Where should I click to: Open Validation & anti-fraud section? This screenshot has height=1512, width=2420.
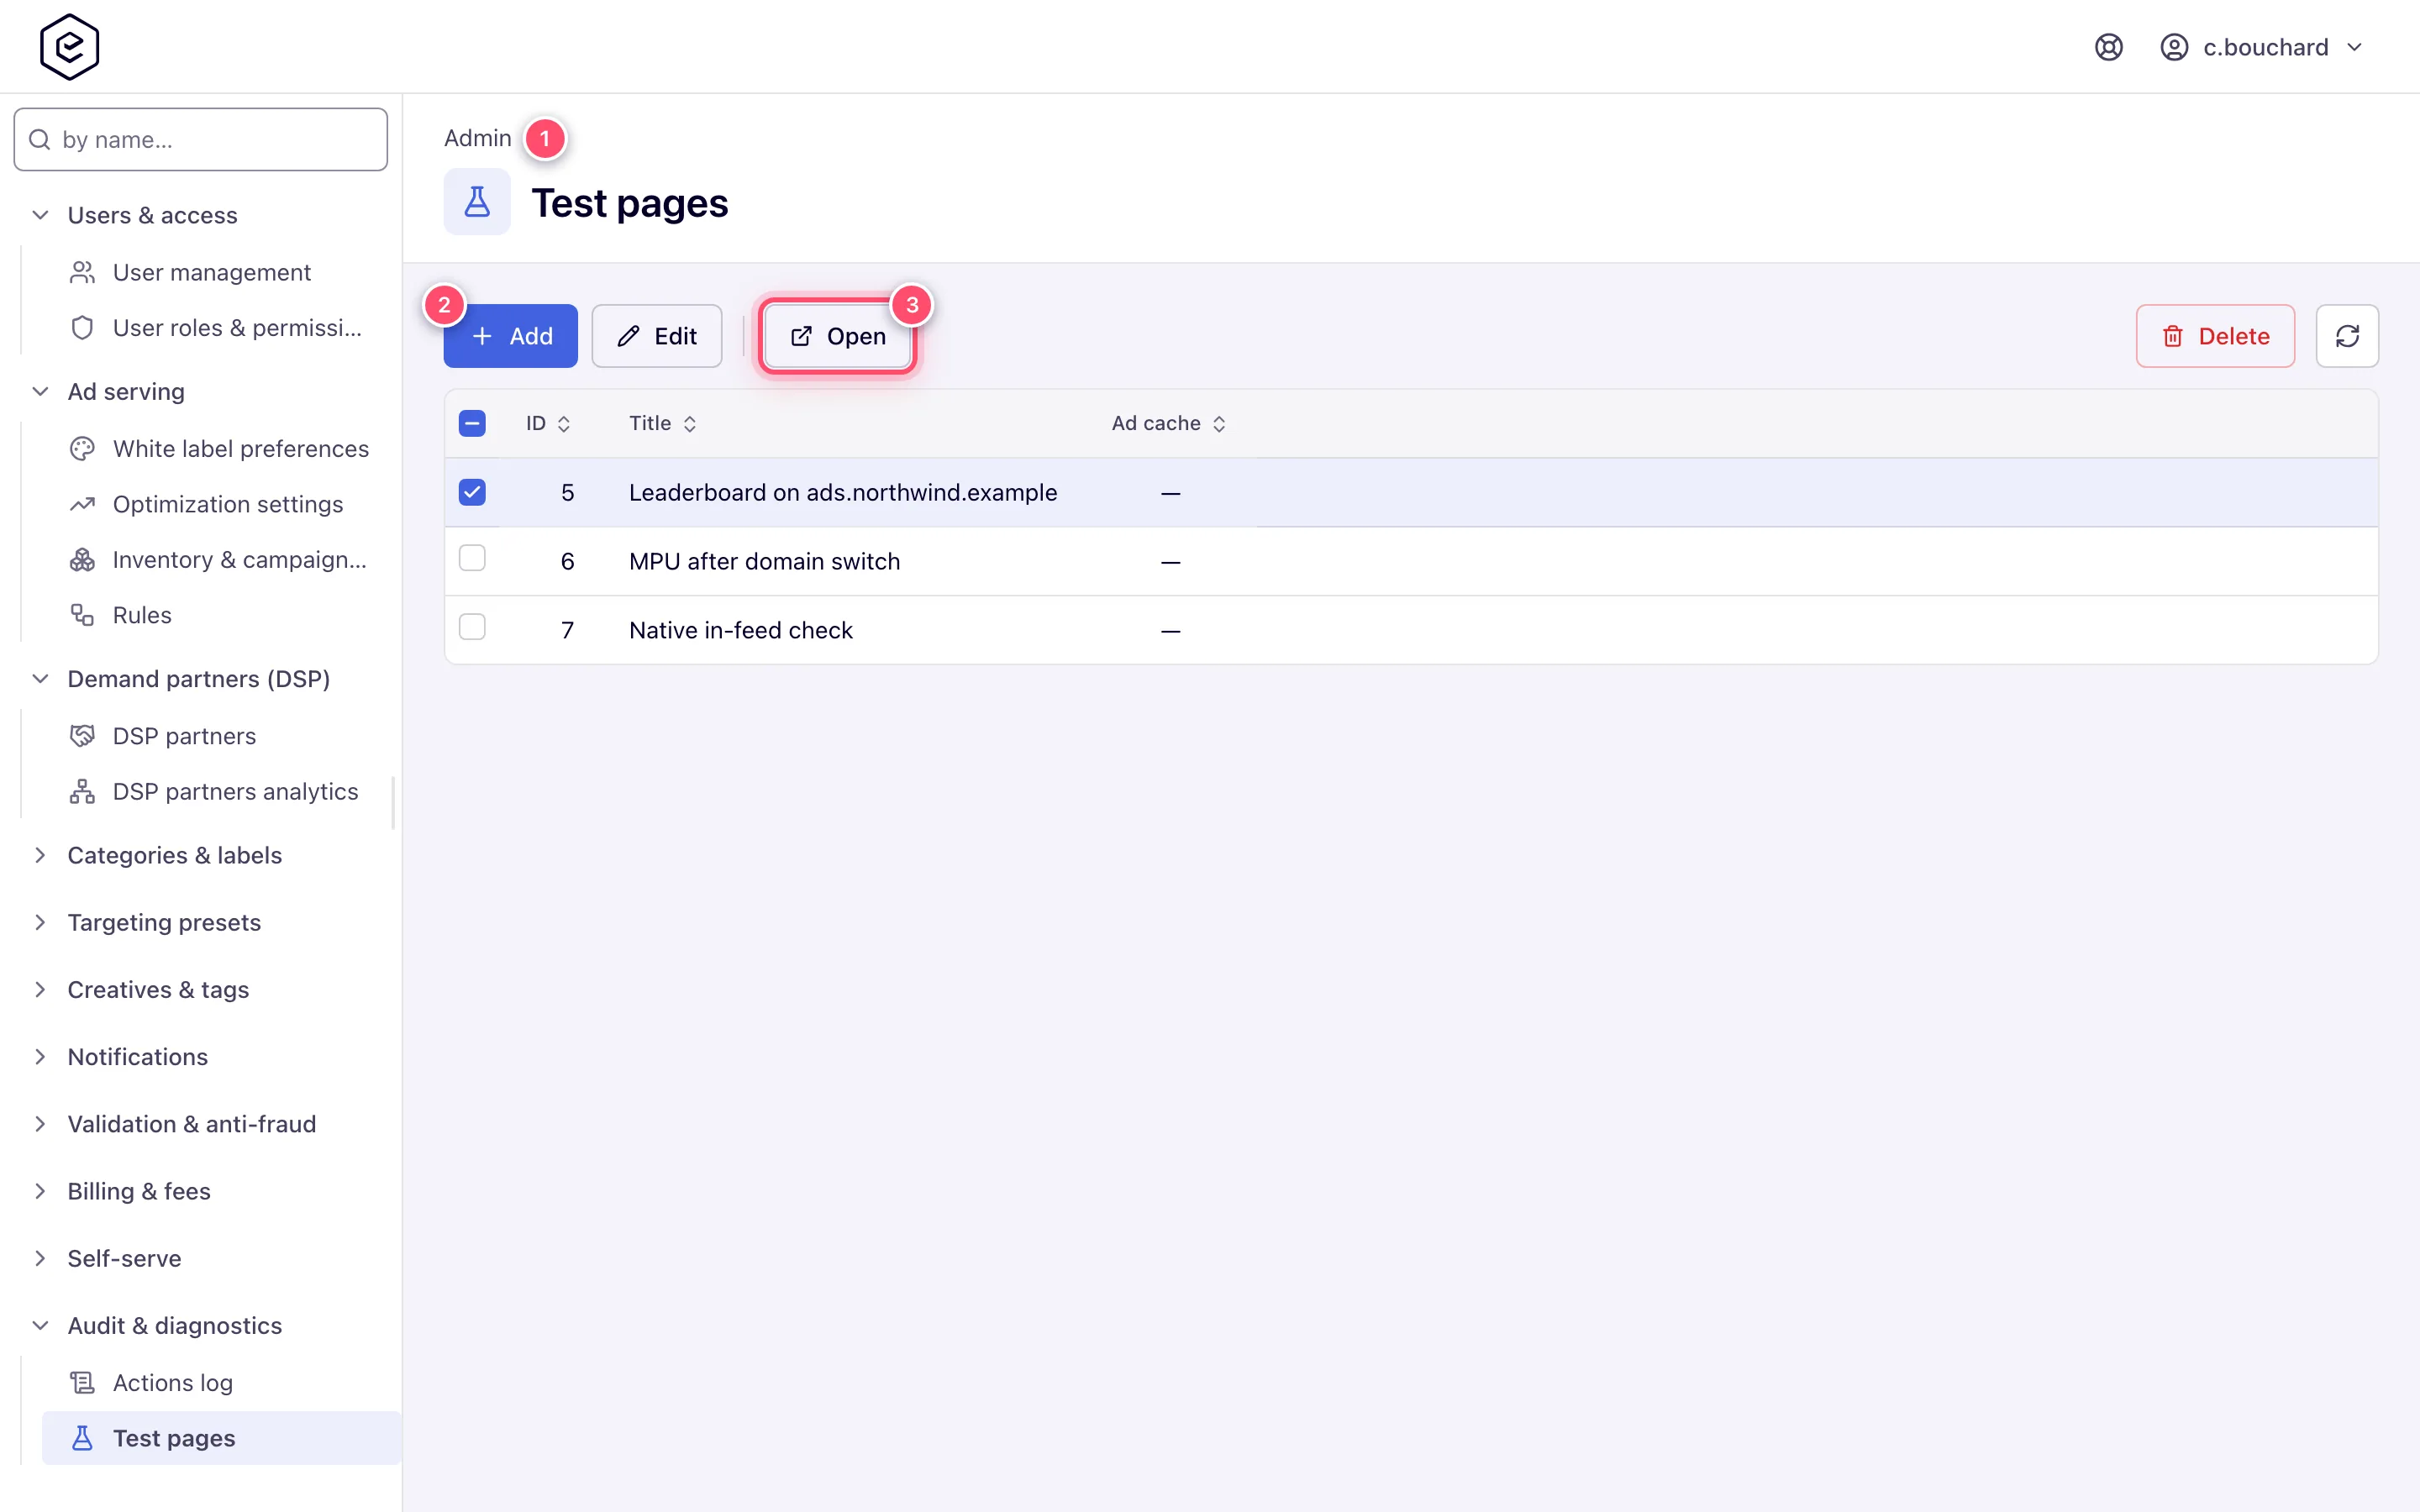coord(191,1124)
